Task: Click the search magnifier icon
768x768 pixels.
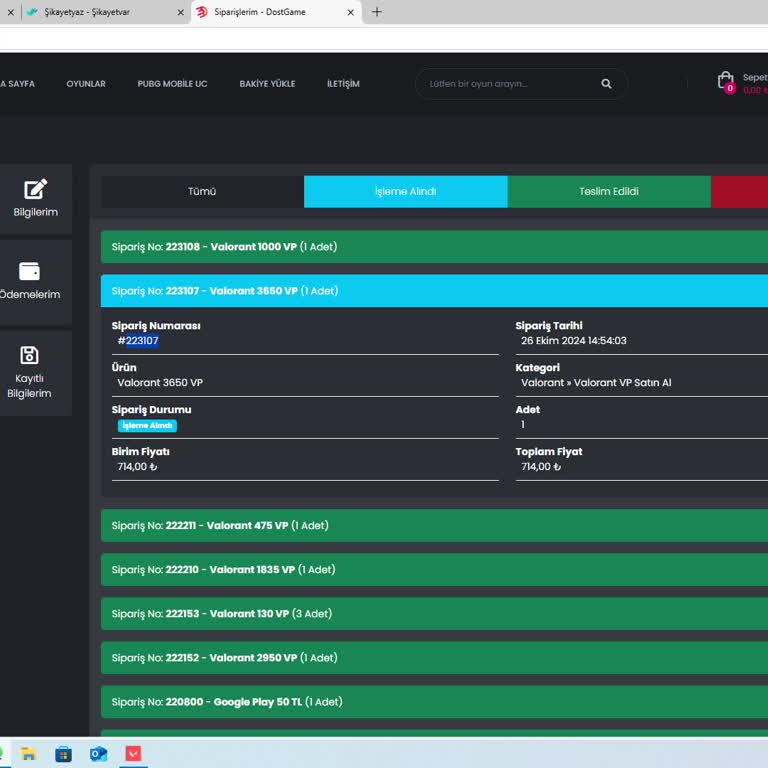Action: [606, 84]
